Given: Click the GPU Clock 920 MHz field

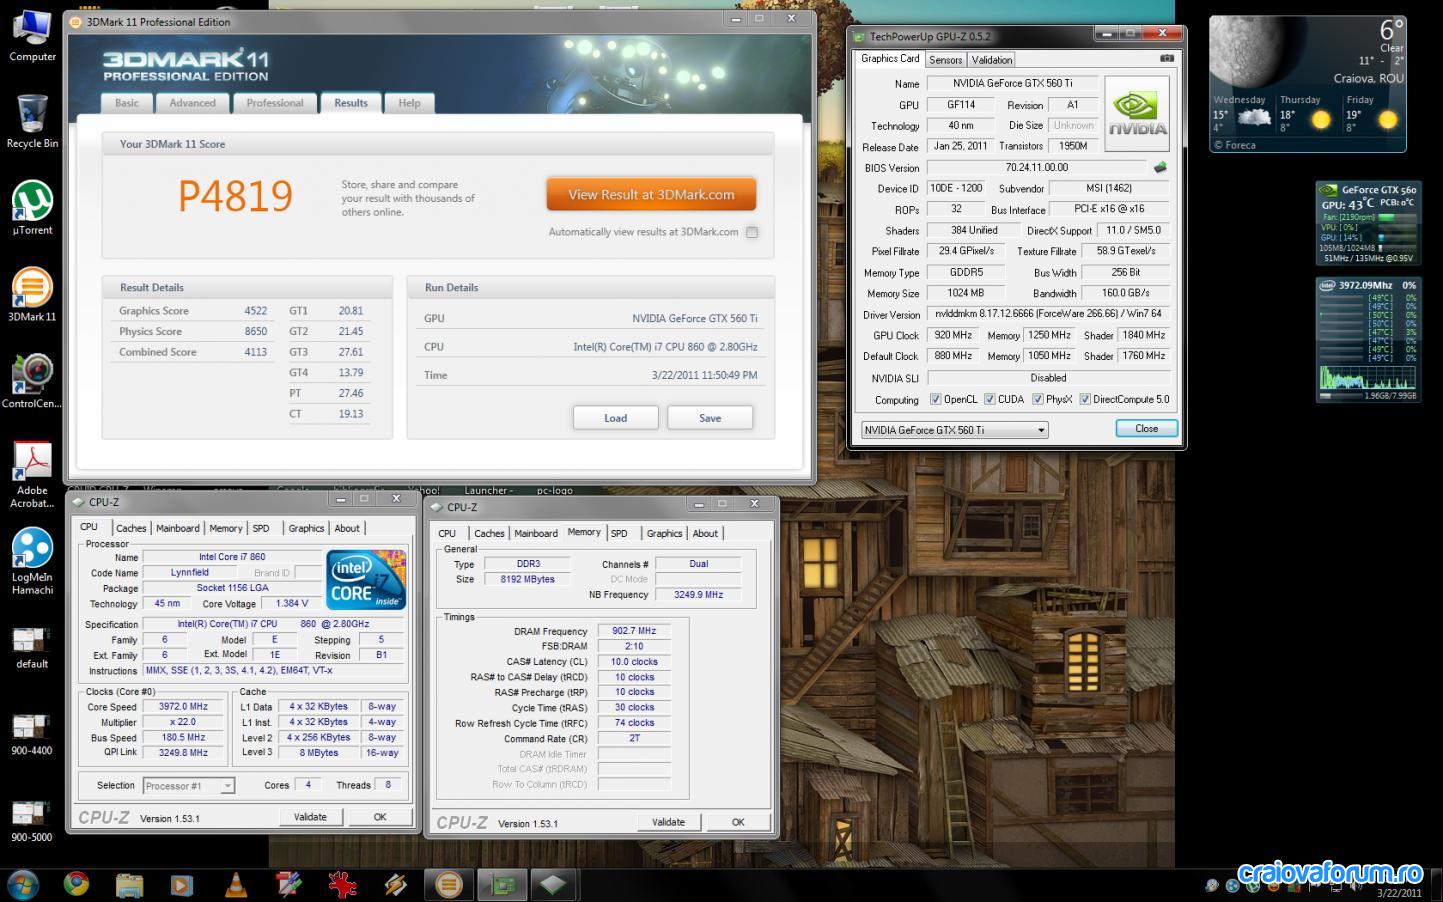Looking at the screenshot, I should 953,335.
